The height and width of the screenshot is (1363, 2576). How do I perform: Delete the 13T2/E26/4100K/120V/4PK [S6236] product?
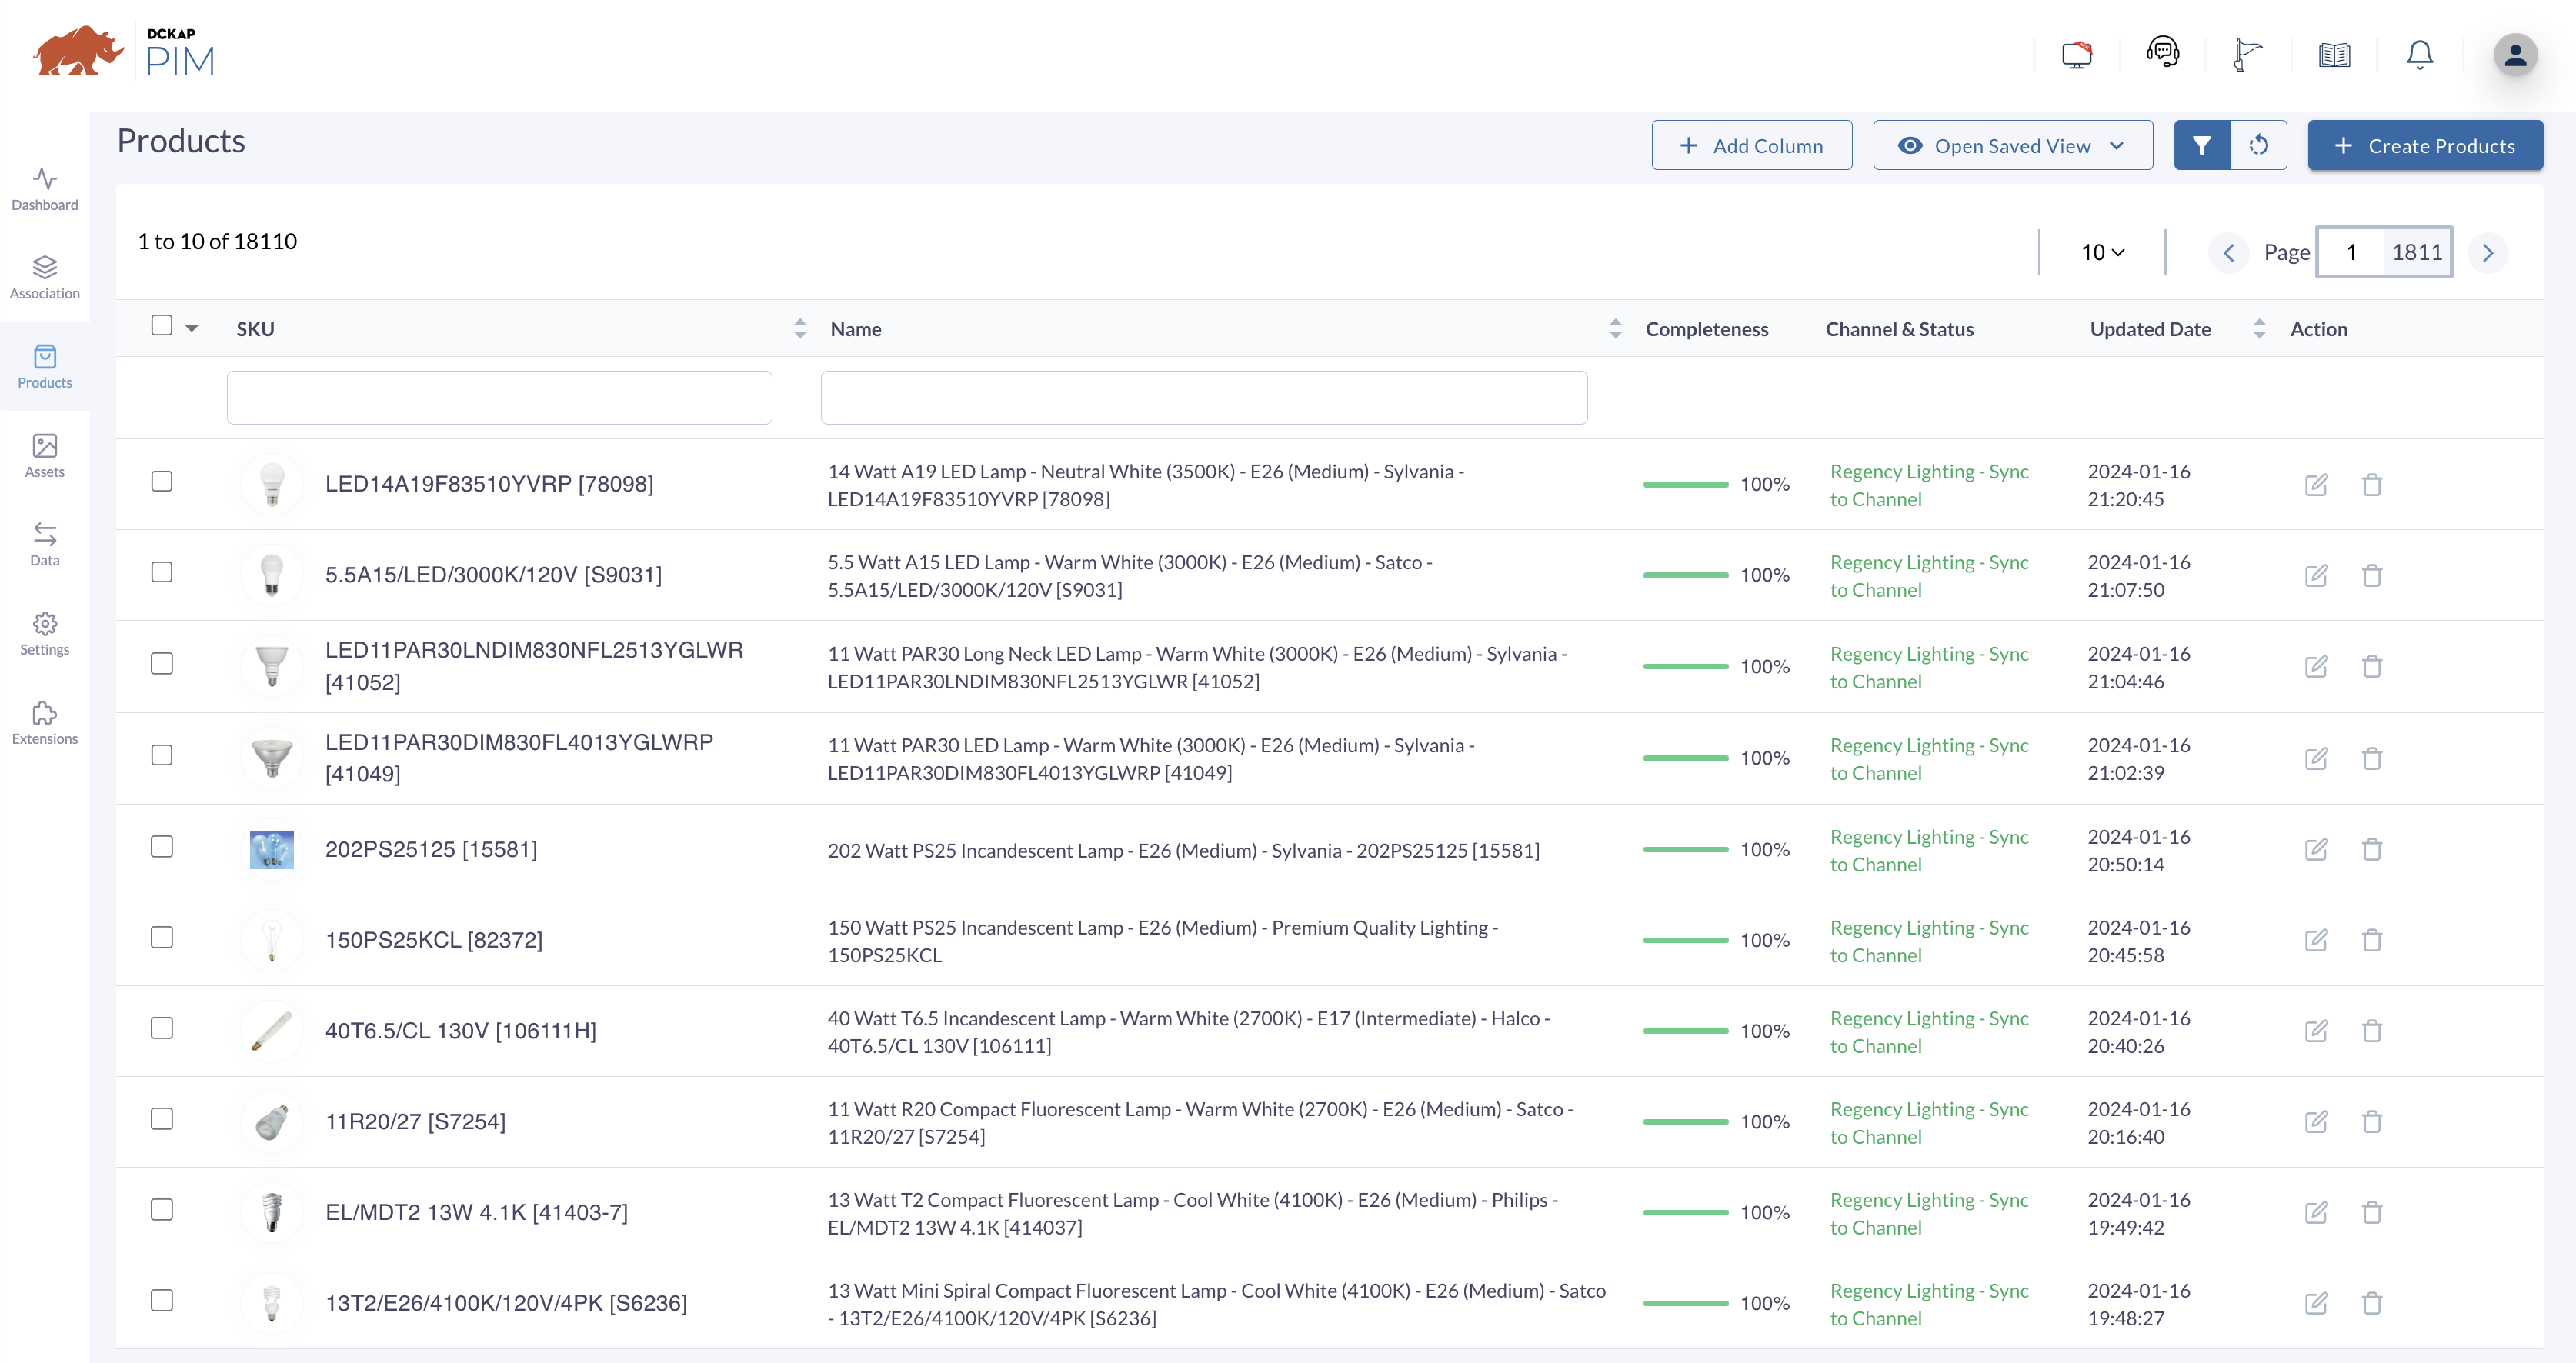pos(2372,1304)
